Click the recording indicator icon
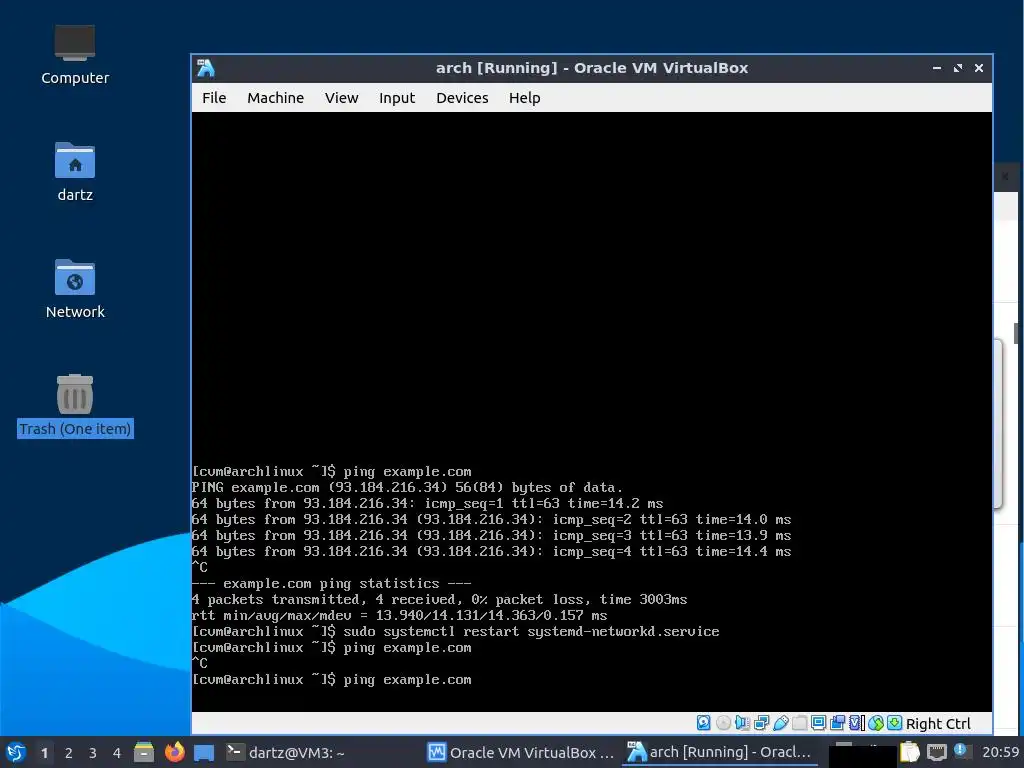The image size is (1024, 768). click(837, 722)
